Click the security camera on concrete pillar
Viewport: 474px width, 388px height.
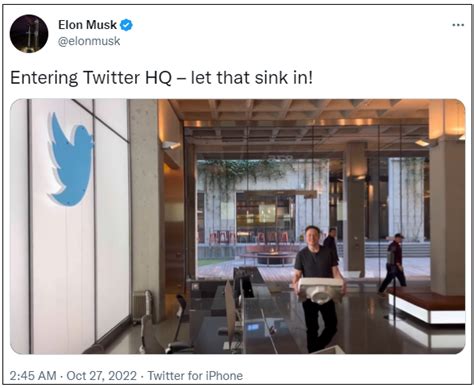[171, 145]
